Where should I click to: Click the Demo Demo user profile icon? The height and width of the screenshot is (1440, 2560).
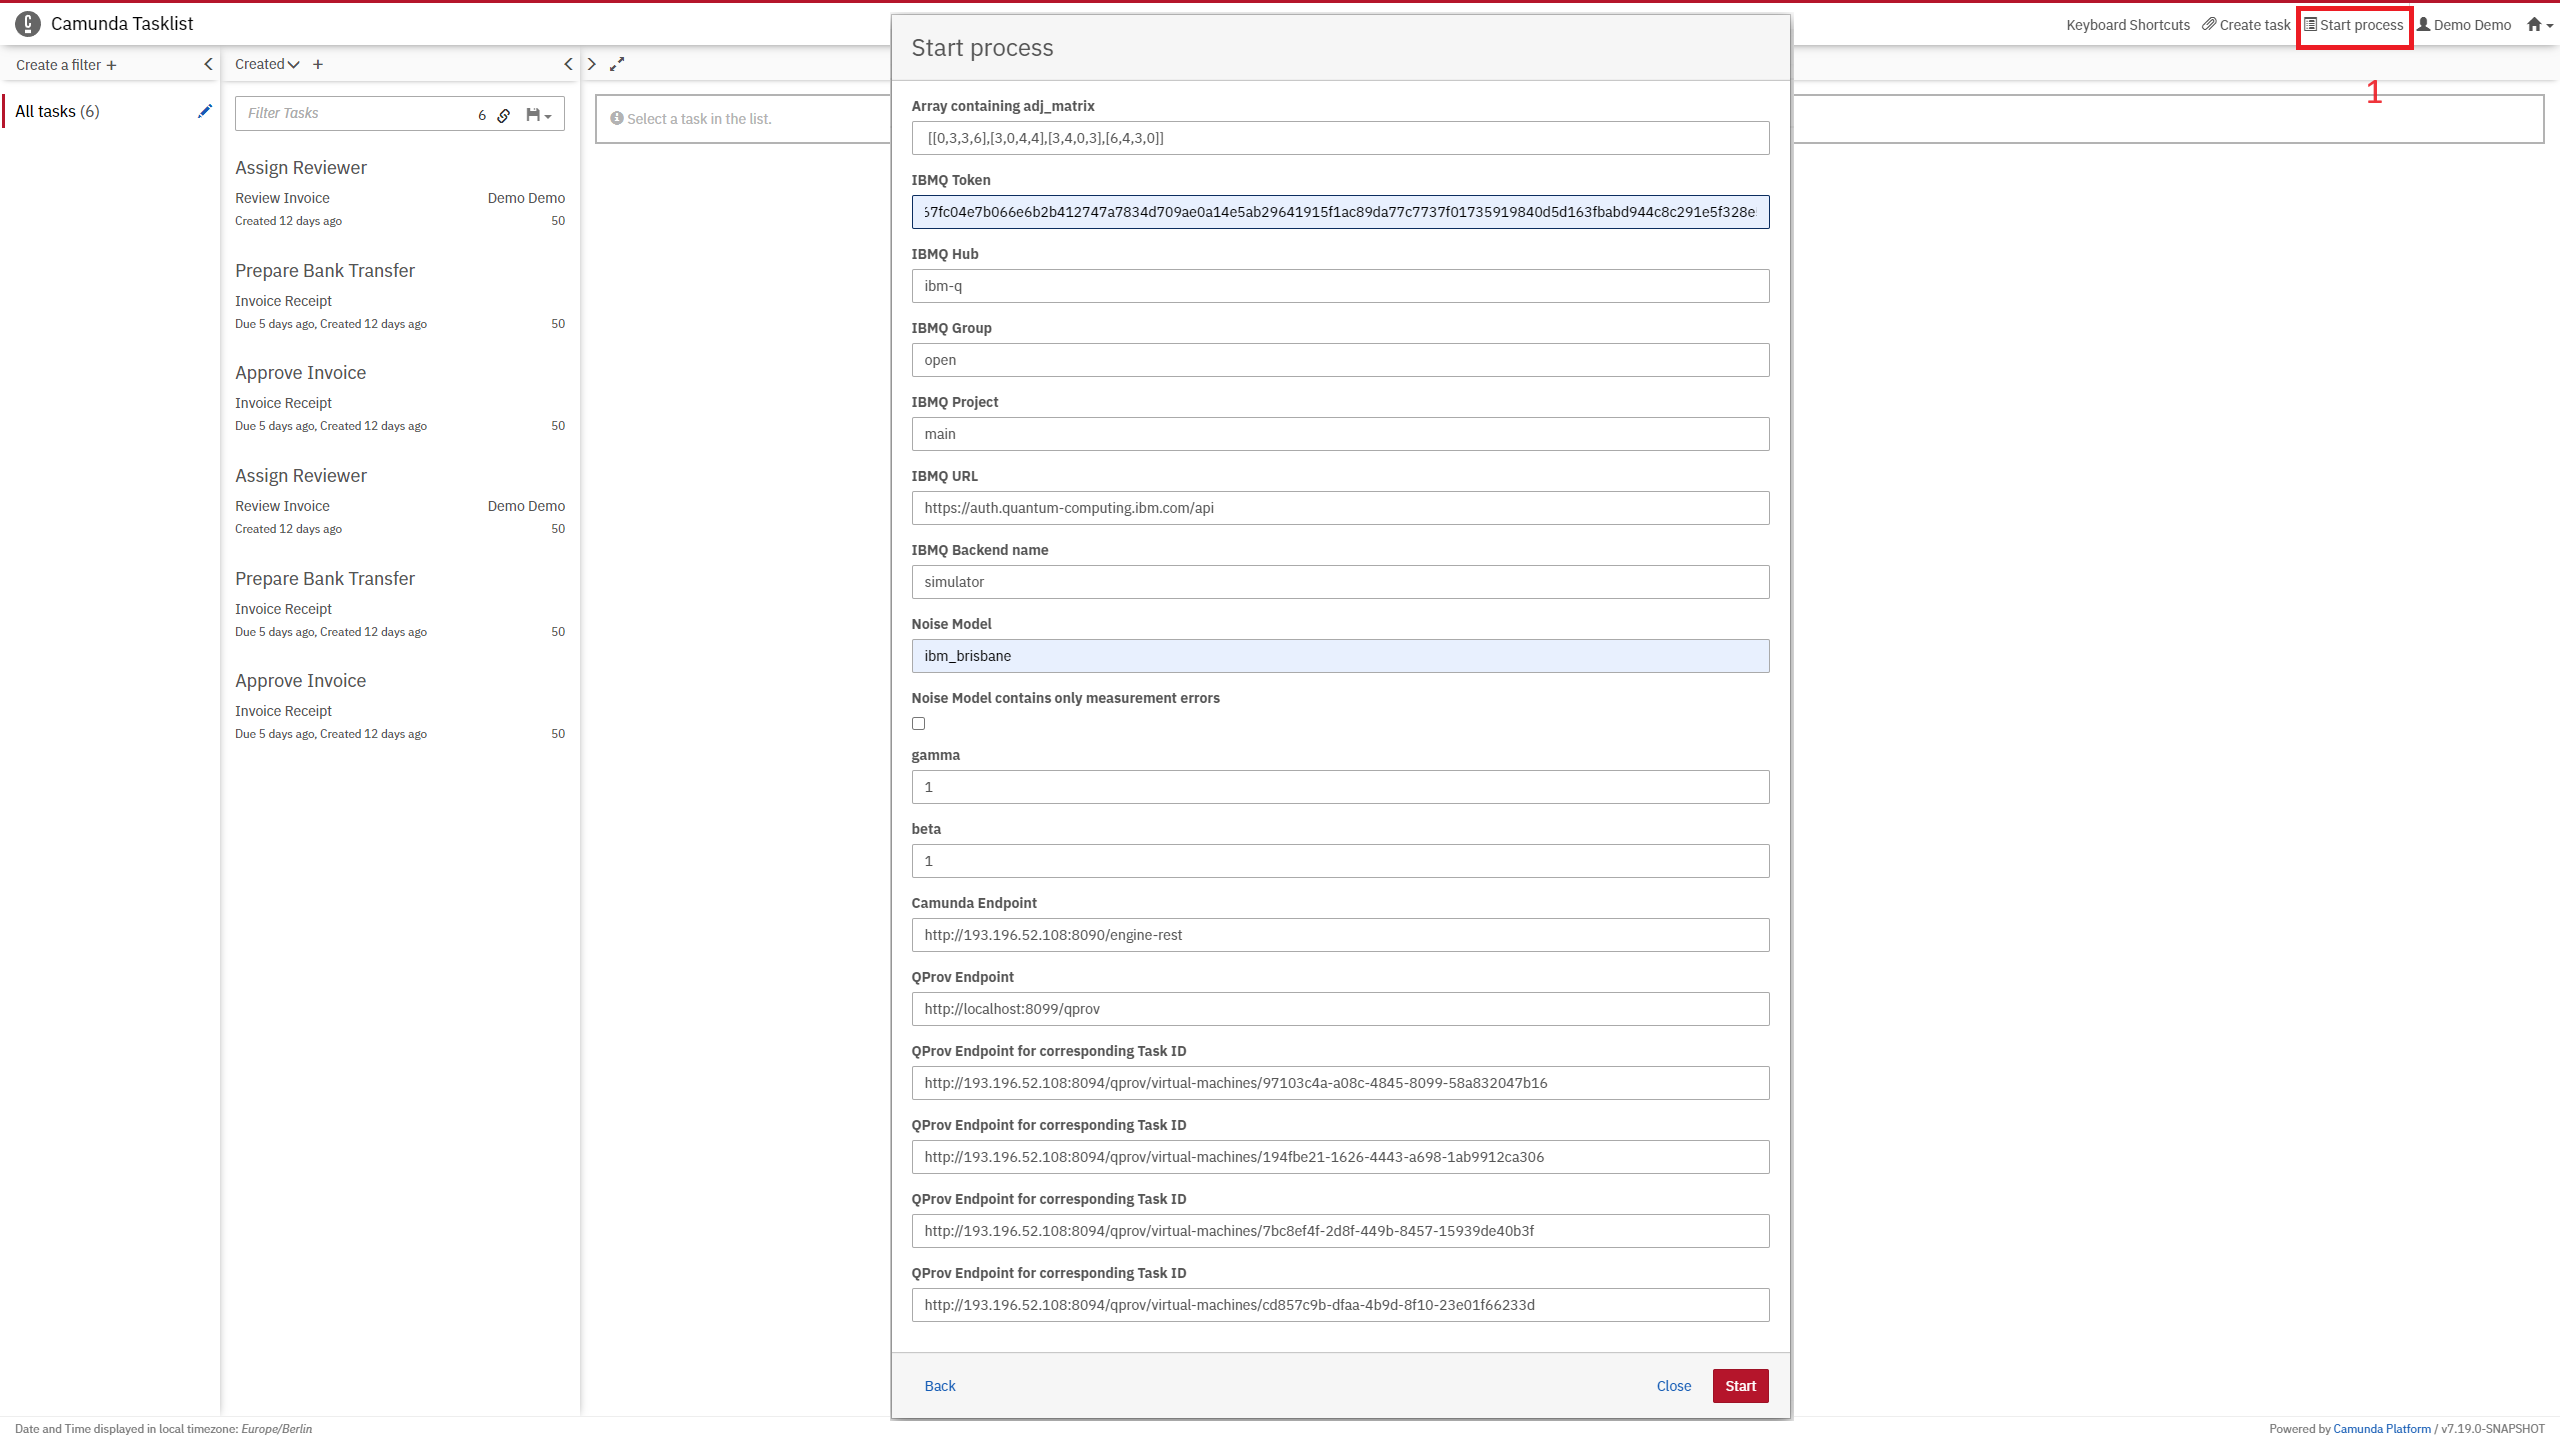click(x=2425, y=23)
